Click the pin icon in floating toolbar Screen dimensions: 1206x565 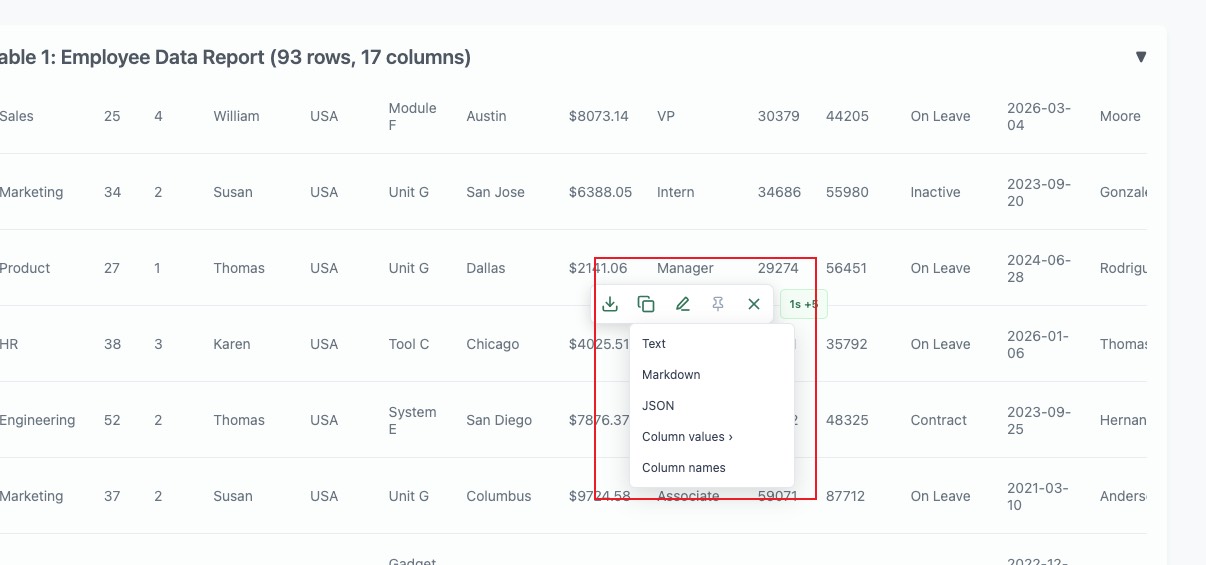(718, 304)
